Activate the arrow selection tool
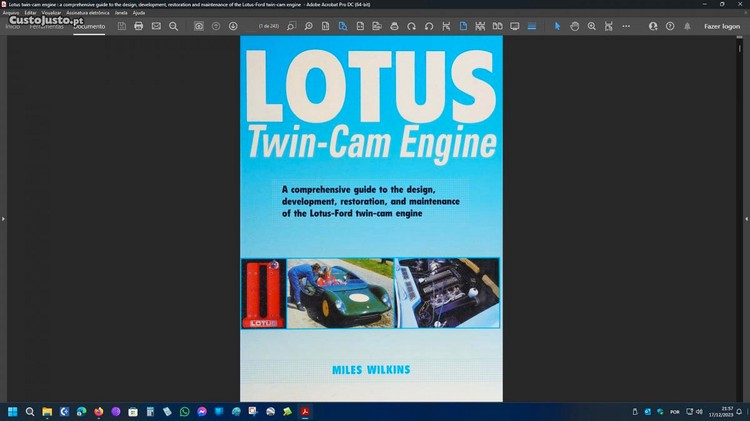Screen dimensions: 750x421 point(558,26)
